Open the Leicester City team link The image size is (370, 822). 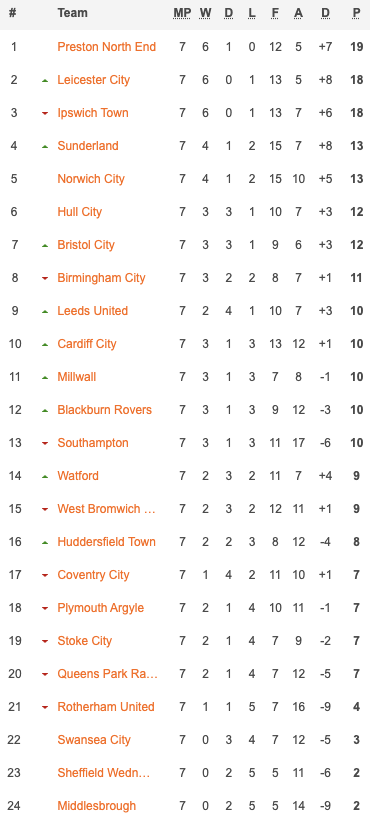(x=93, y=80)
